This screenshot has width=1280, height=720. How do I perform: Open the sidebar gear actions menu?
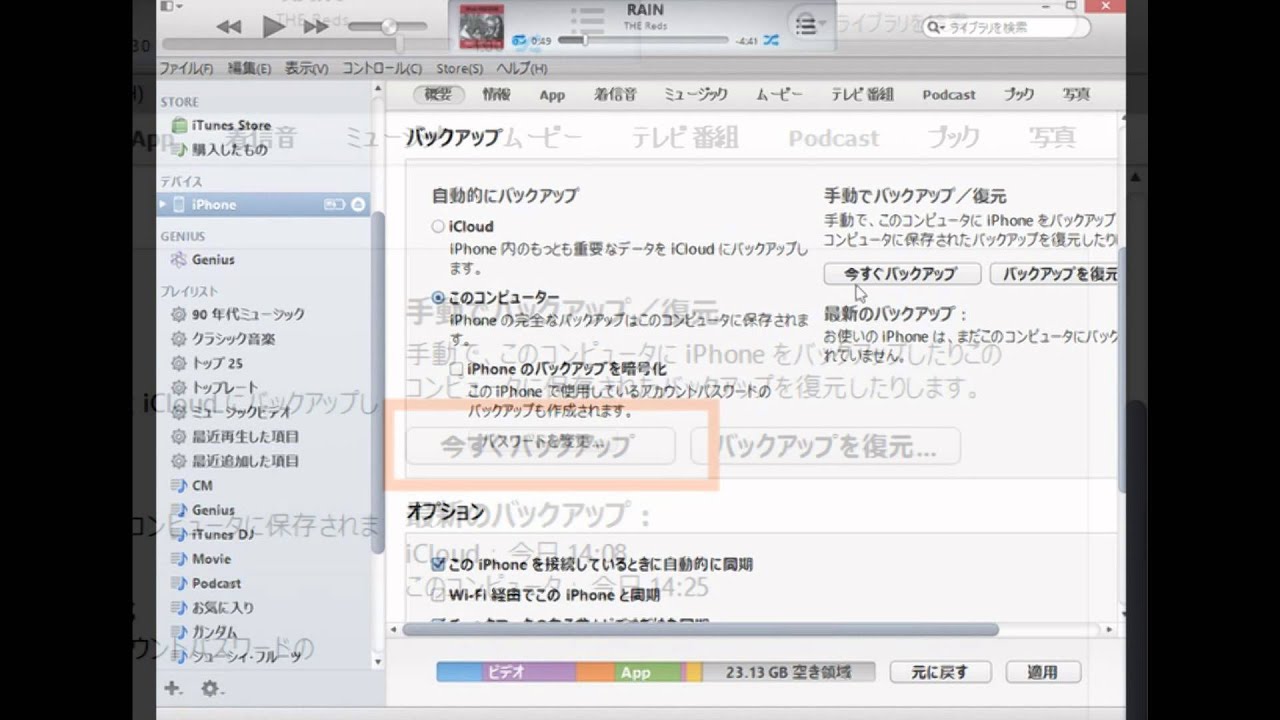[x=211, y=688]
